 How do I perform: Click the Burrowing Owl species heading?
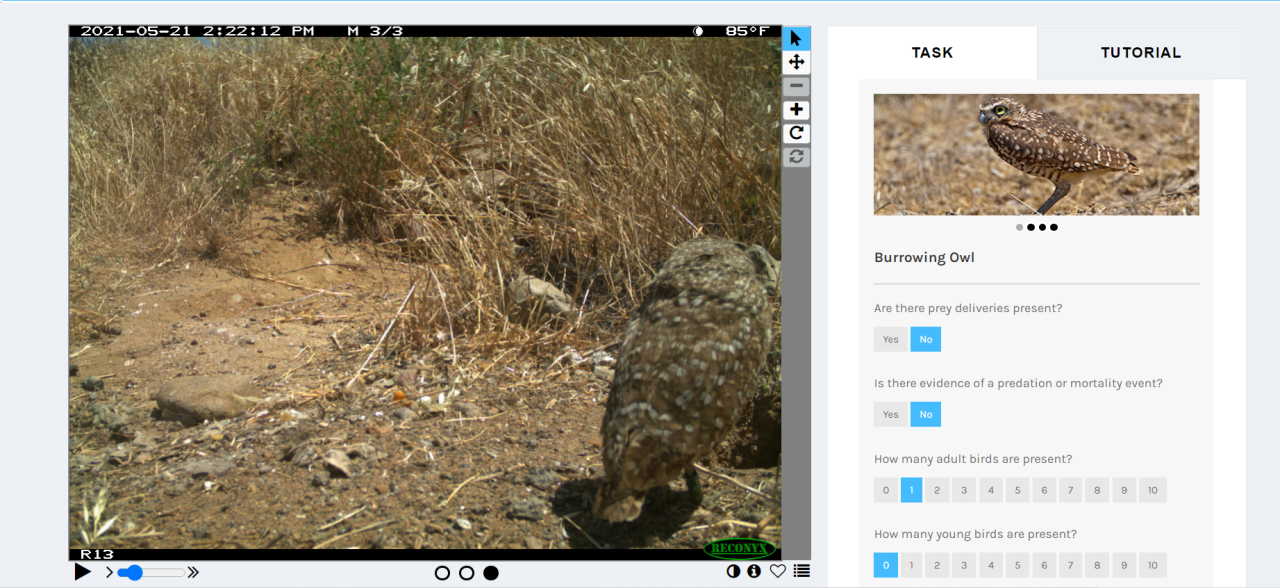coord(924,258)
